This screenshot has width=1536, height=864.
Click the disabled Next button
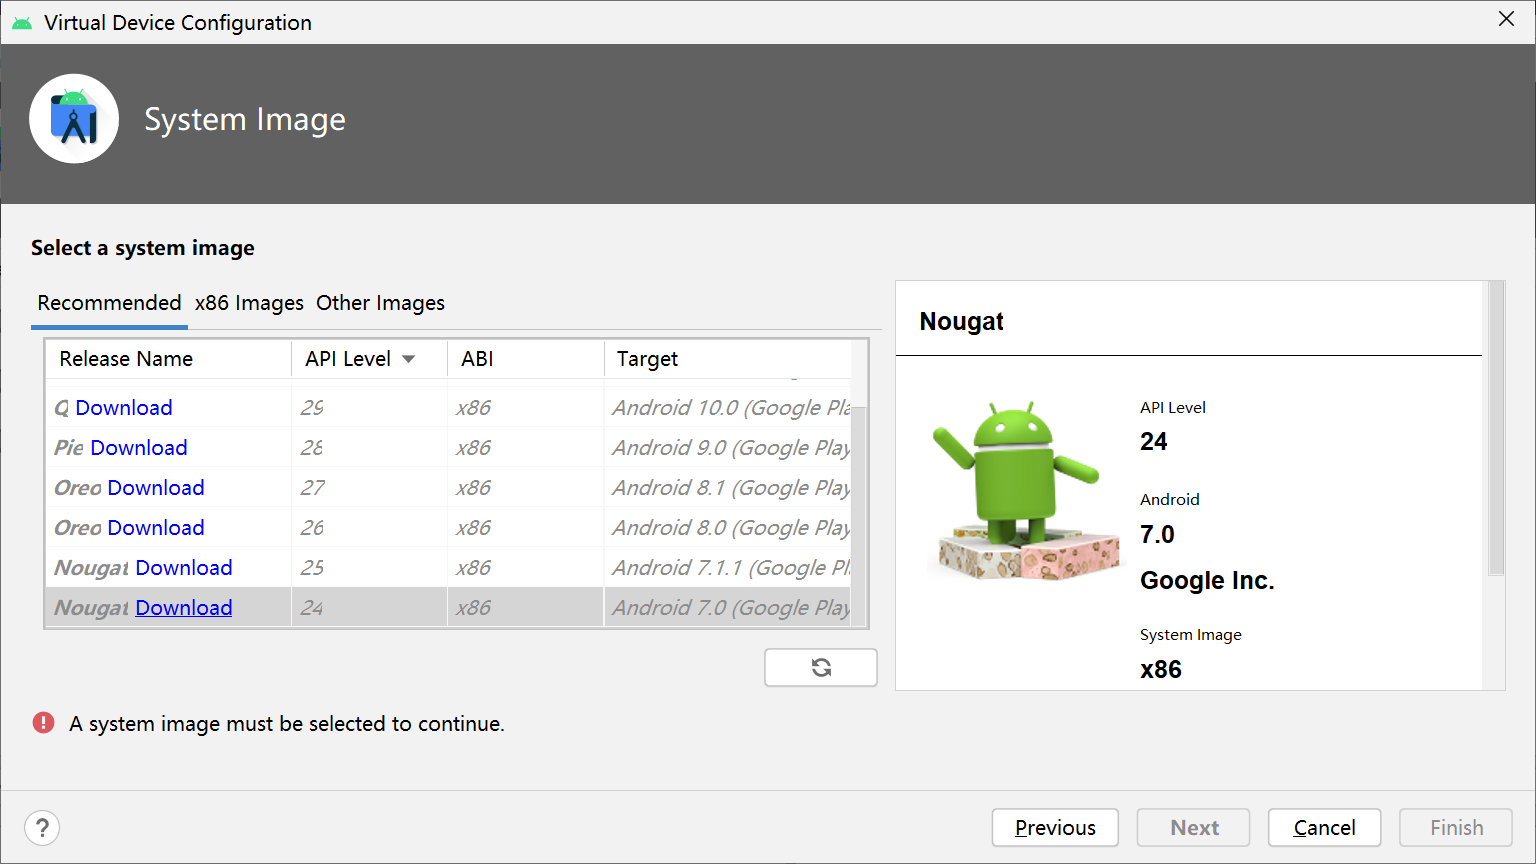pyautogui.click(x=1194, y=828)
